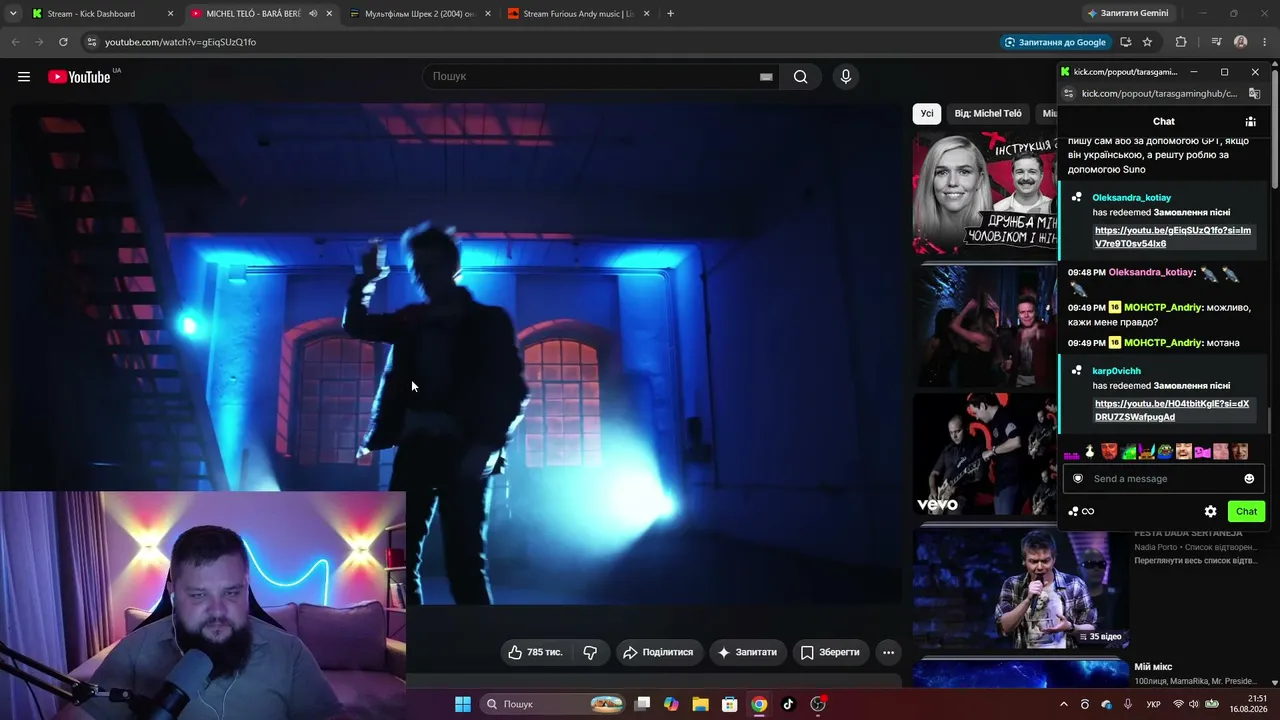Viewport: 1280px width, 720px height.
Task: Open the Windows Start menu
Action: coord(463,704)
